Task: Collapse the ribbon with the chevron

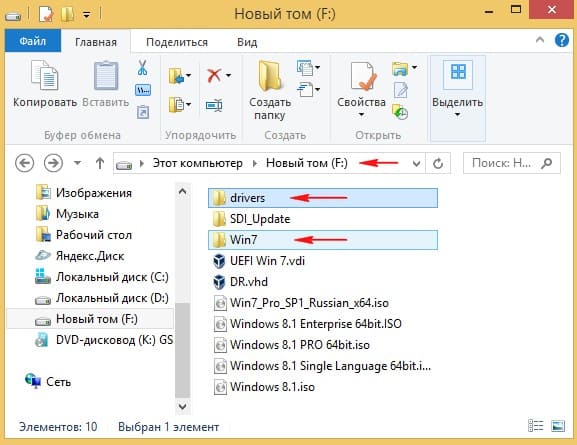Action: tap(540, 40)
